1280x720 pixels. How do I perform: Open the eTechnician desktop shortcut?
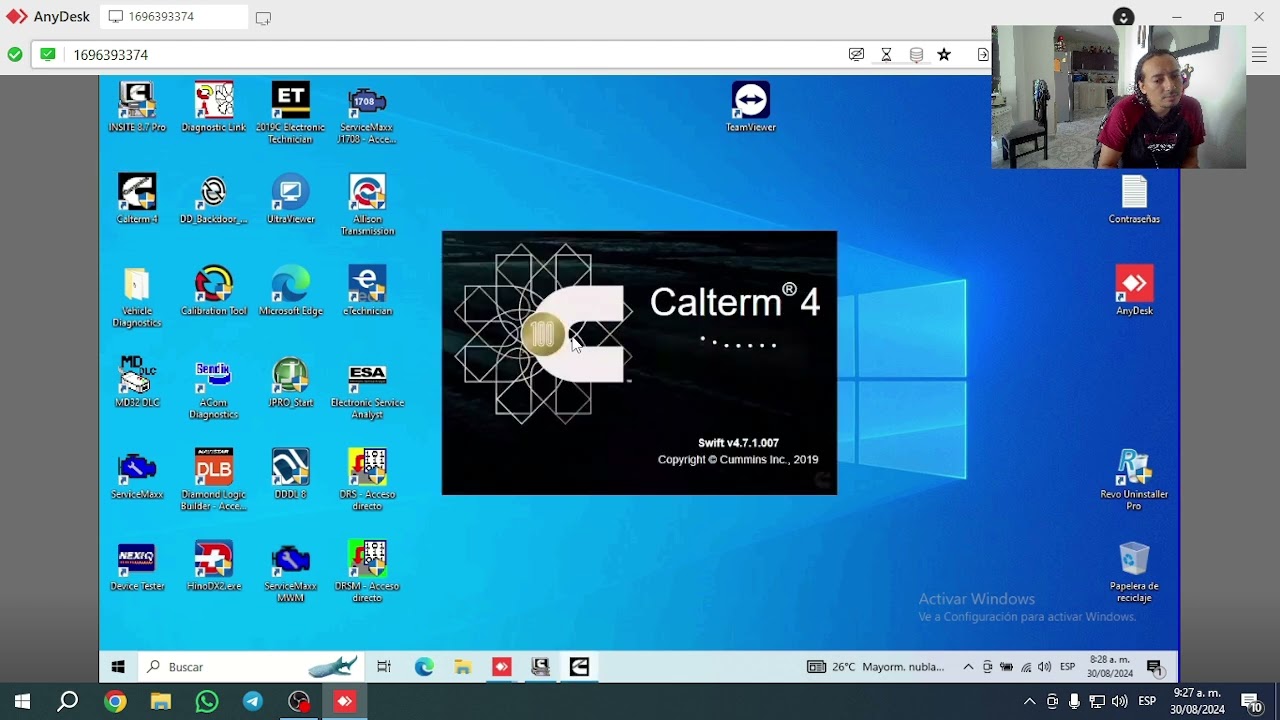coord(367,291)
